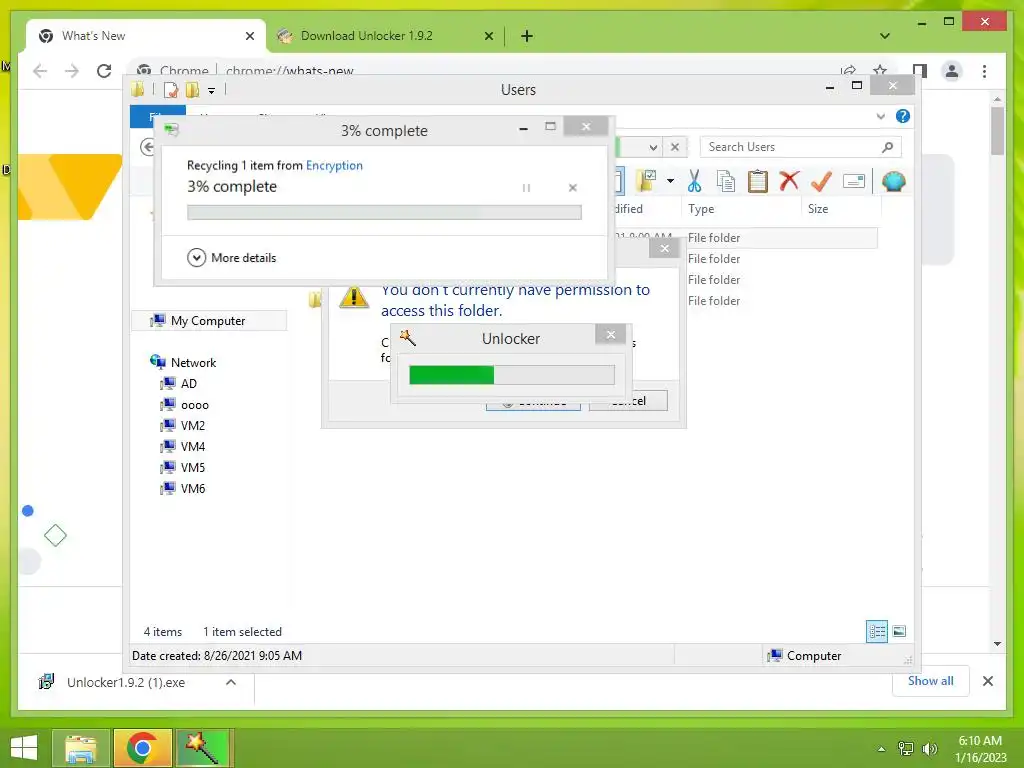Select Network in navigation pane

tap(184, 362)
